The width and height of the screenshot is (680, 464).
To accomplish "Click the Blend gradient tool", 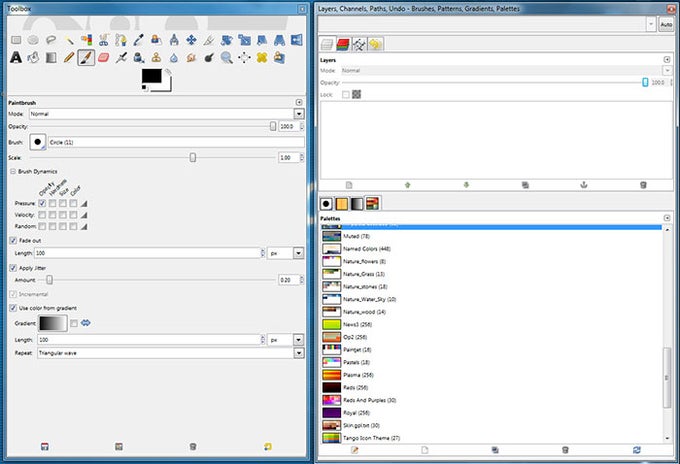I will click(x=52, y=58).
